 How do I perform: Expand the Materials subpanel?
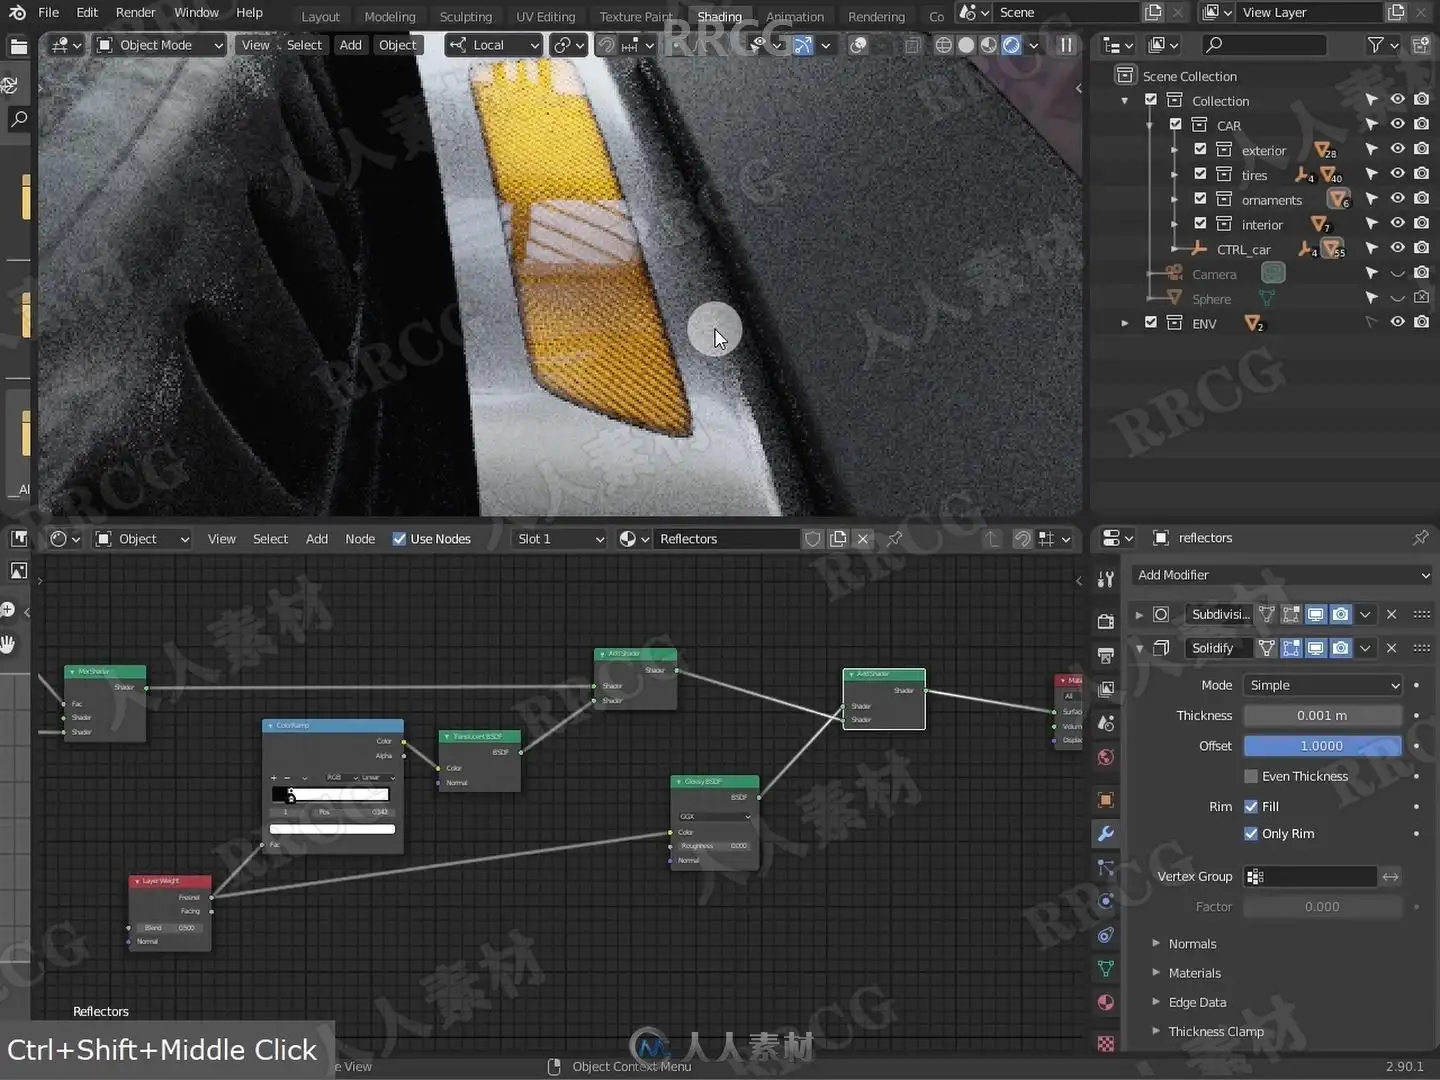pyautogui.click(x=1194, y=973)
